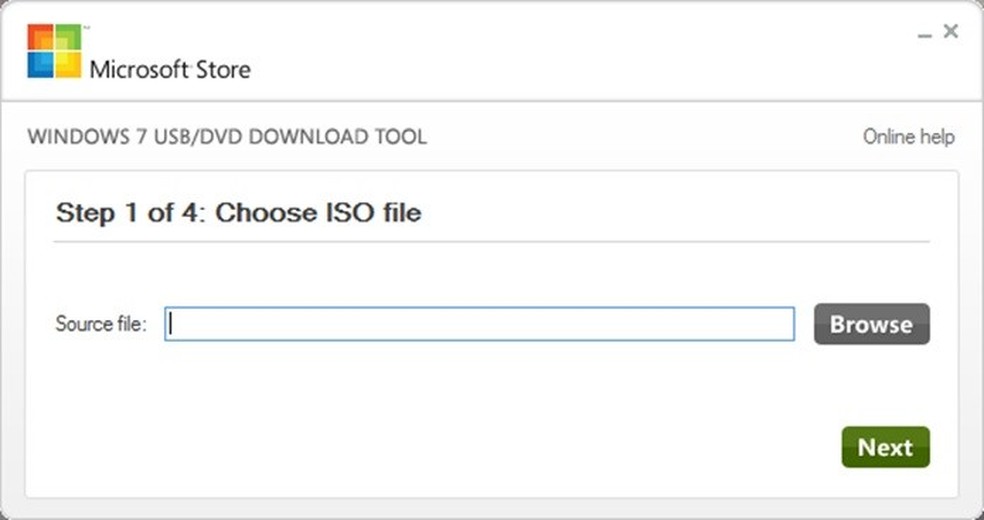
Task: Click the Microsoft Store four-square logo
Action: pos(54,51)
